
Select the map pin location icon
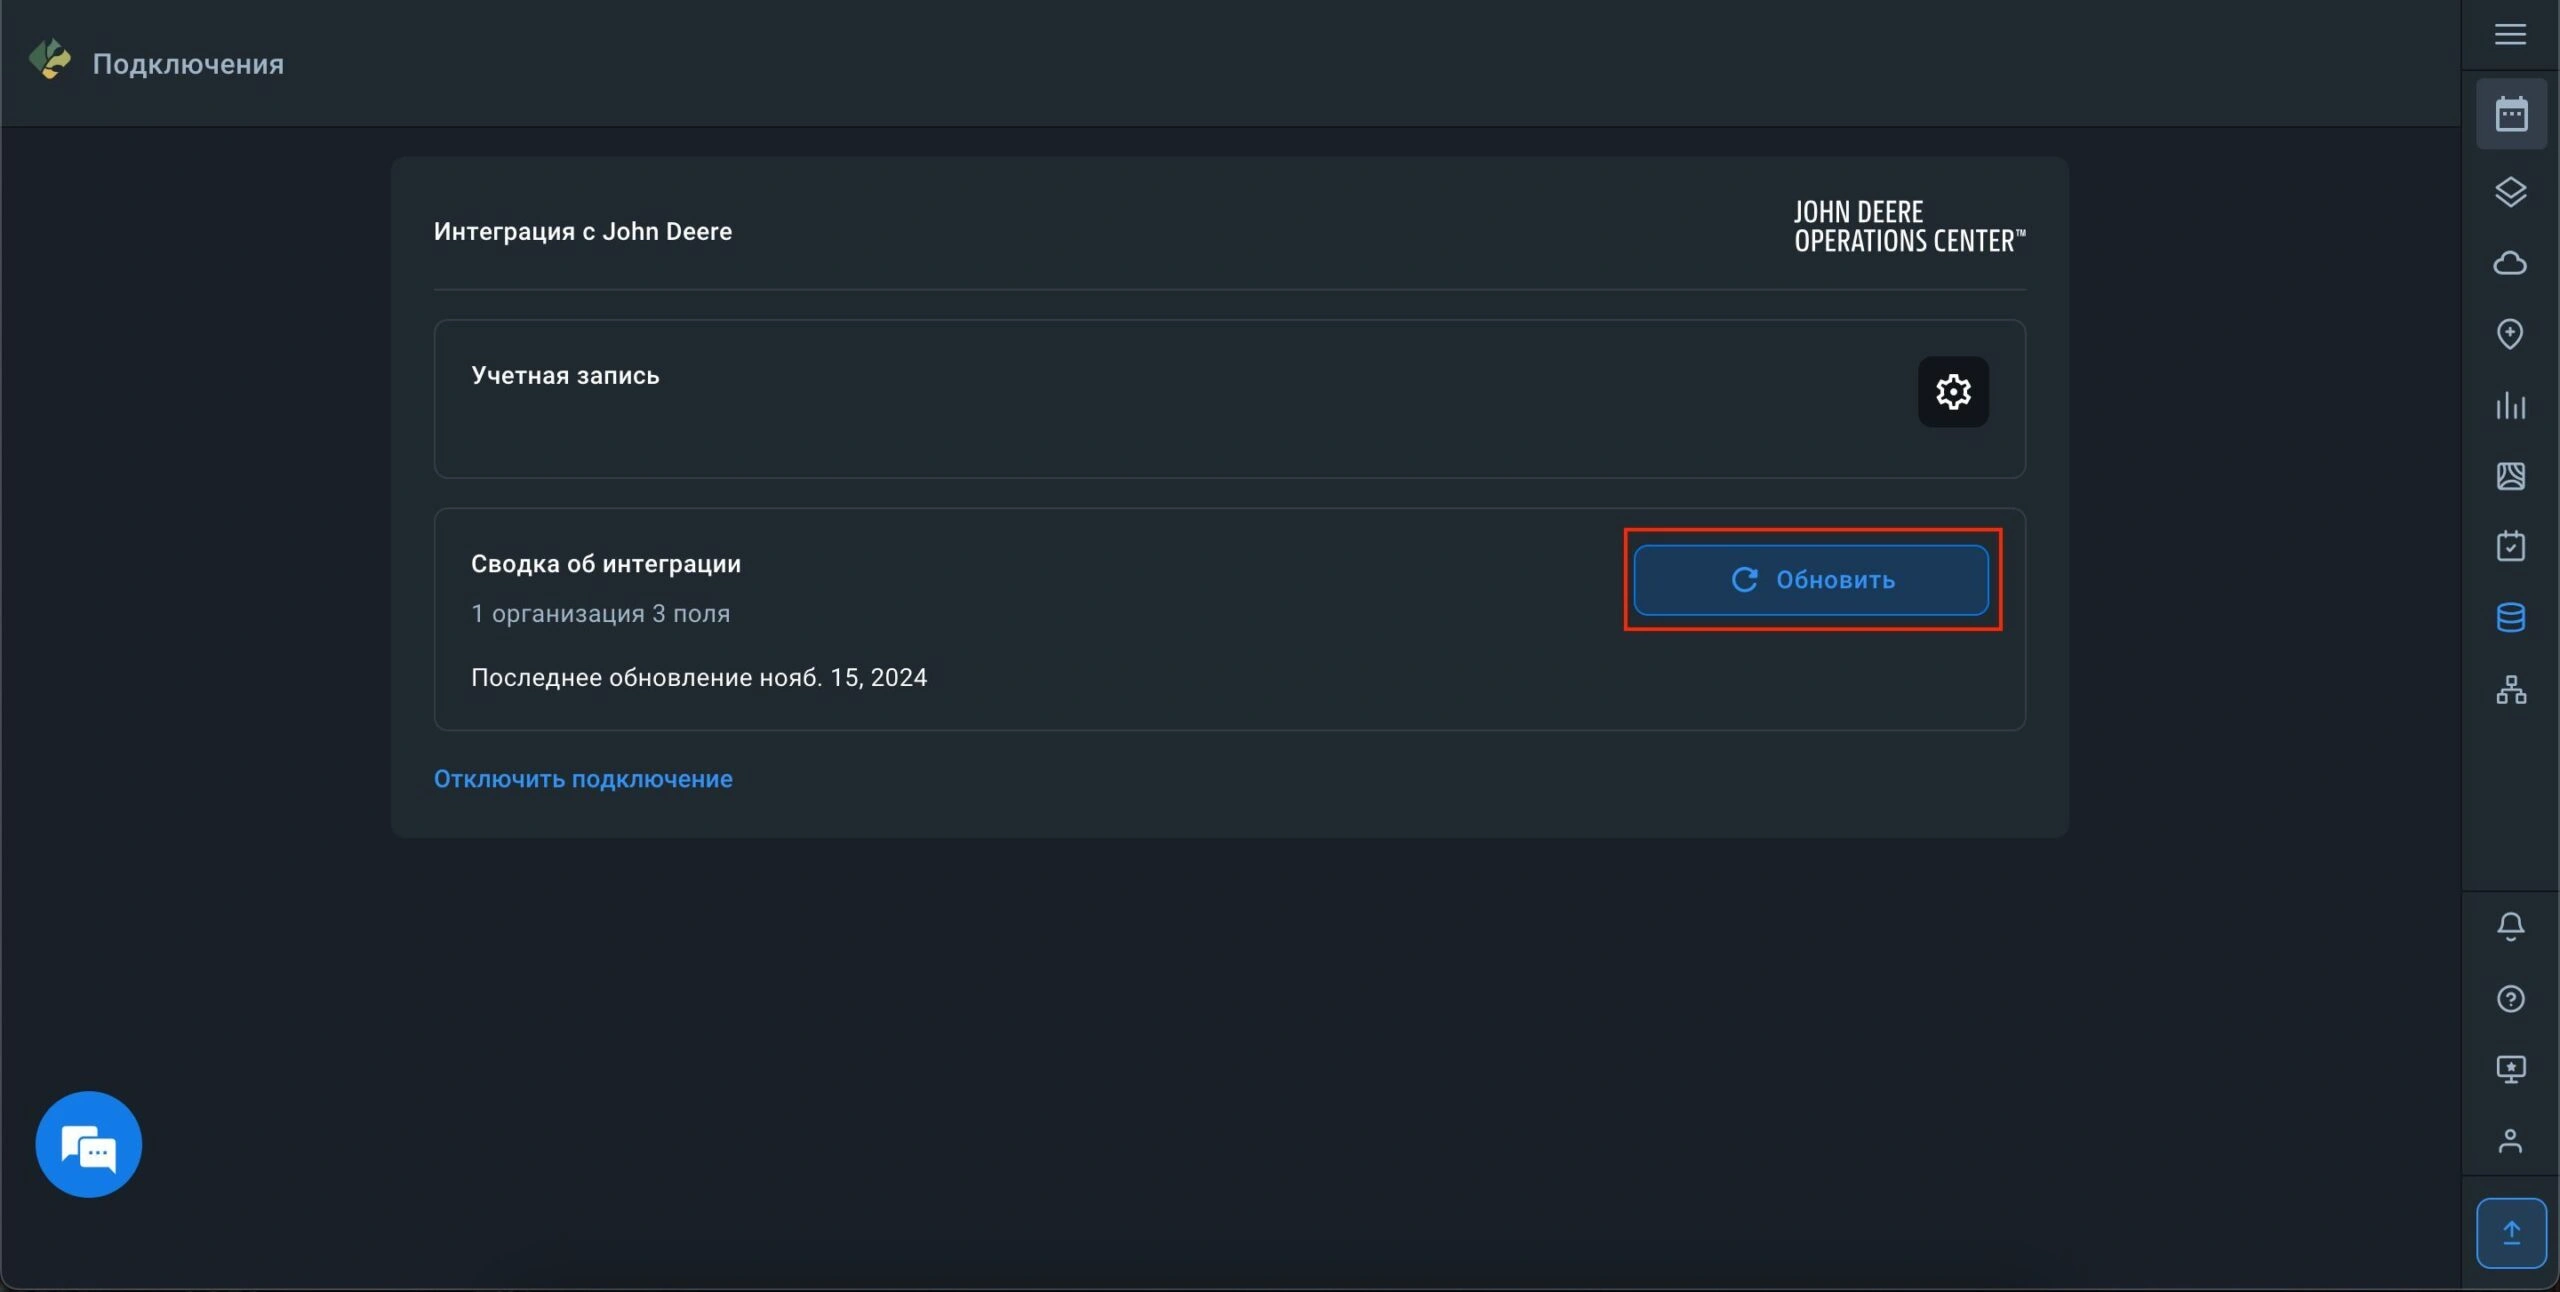(x=2510, y=334)
